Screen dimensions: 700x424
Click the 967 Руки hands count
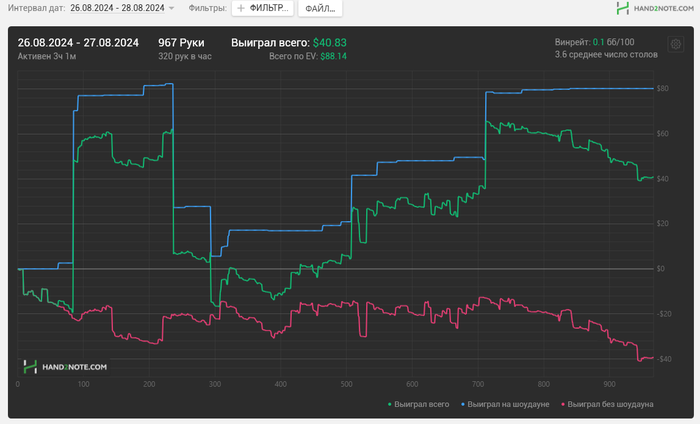tap(181, 43)
